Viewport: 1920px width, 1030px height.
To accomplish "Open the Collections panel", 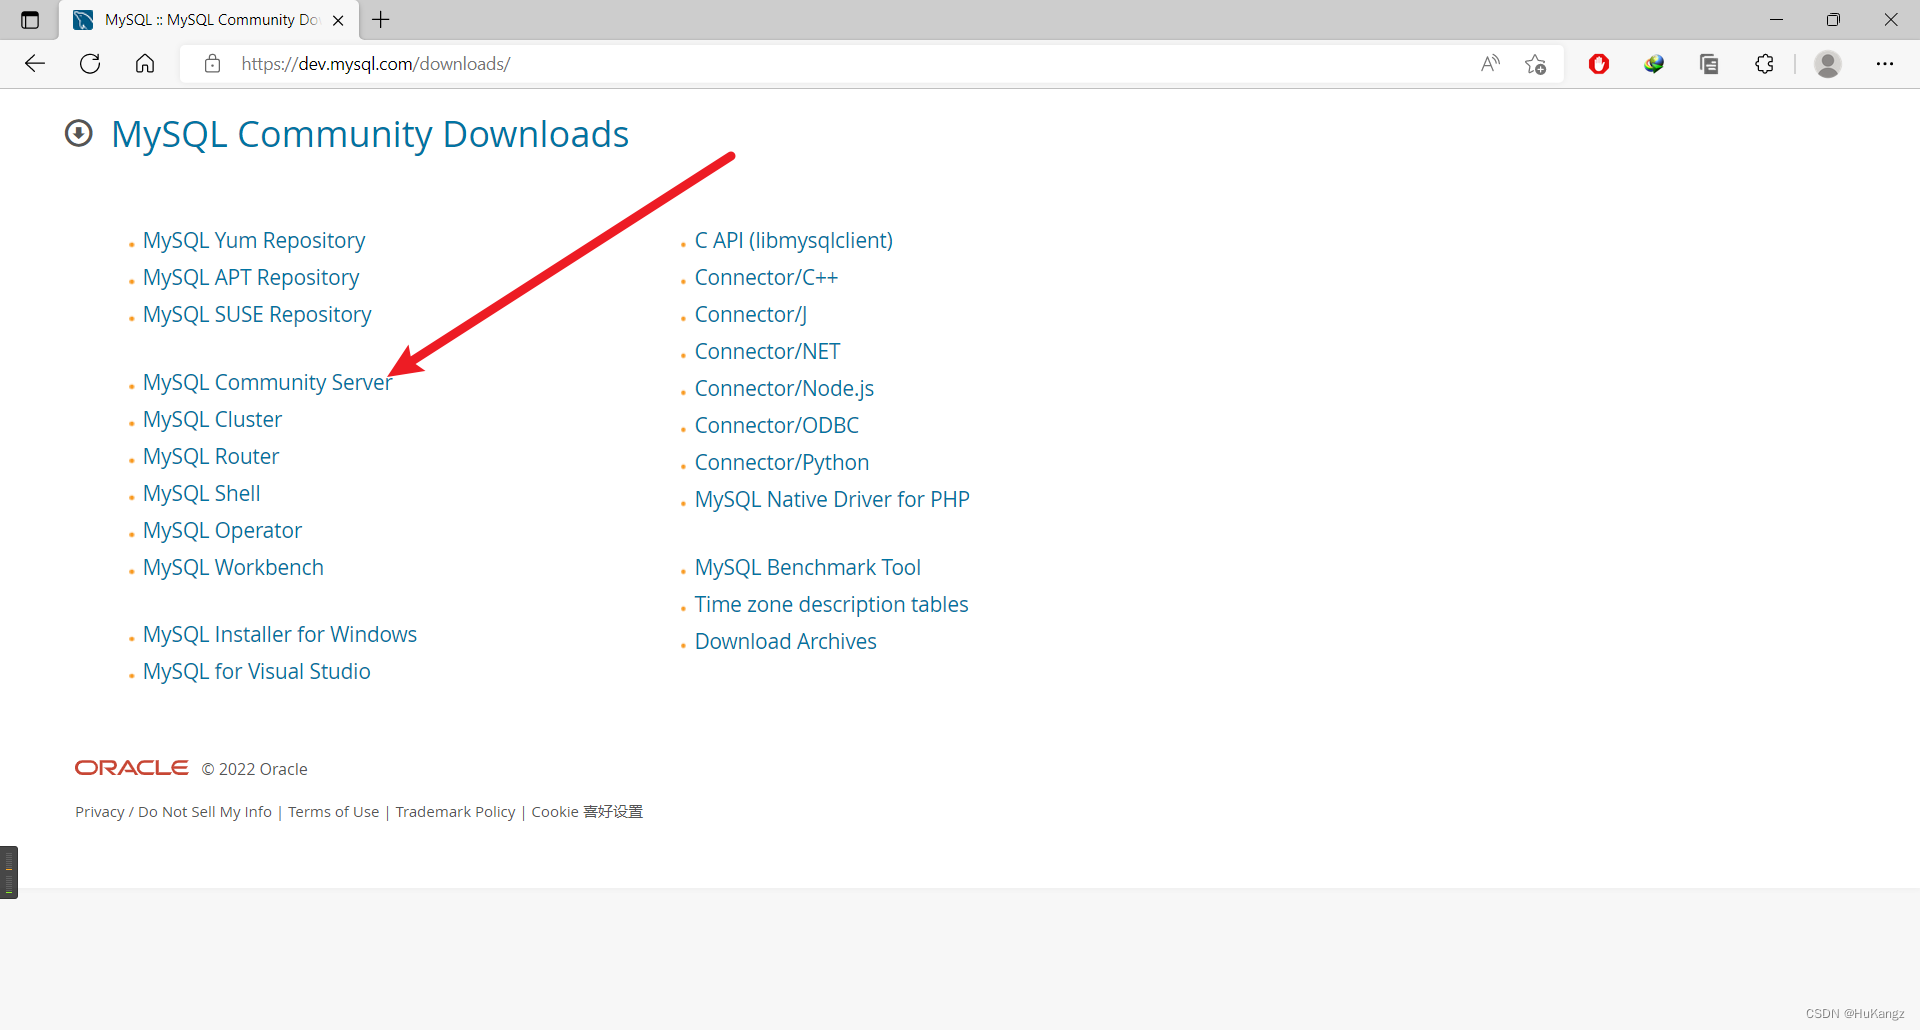I will [1709, 64].
